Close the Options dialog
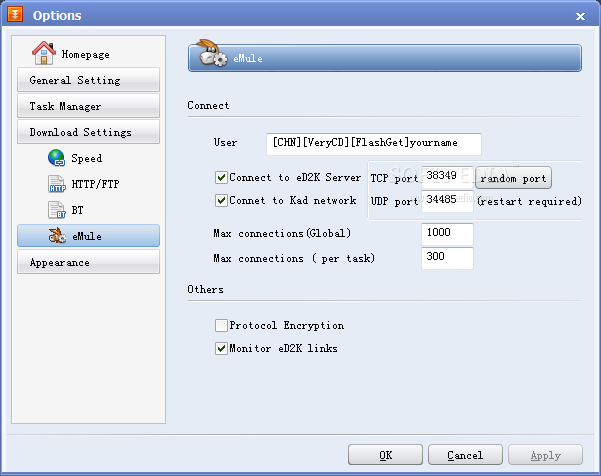The height and width of the screenshot is (476, 601). click(x=580, y=16)
